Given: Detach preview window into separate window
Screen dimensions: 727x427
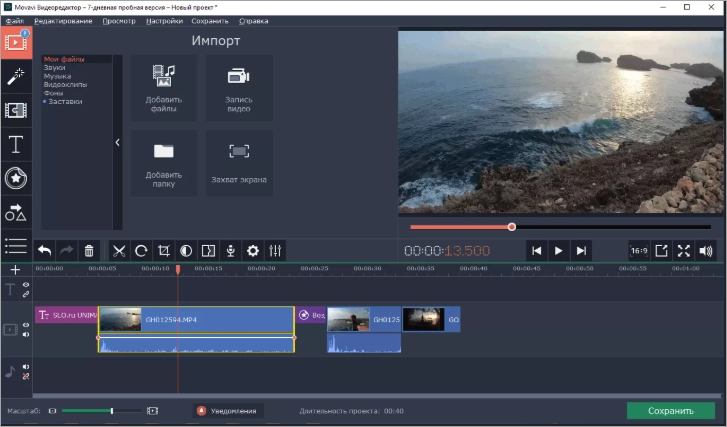Looking at the screenshot, I should tap(662, 251).
